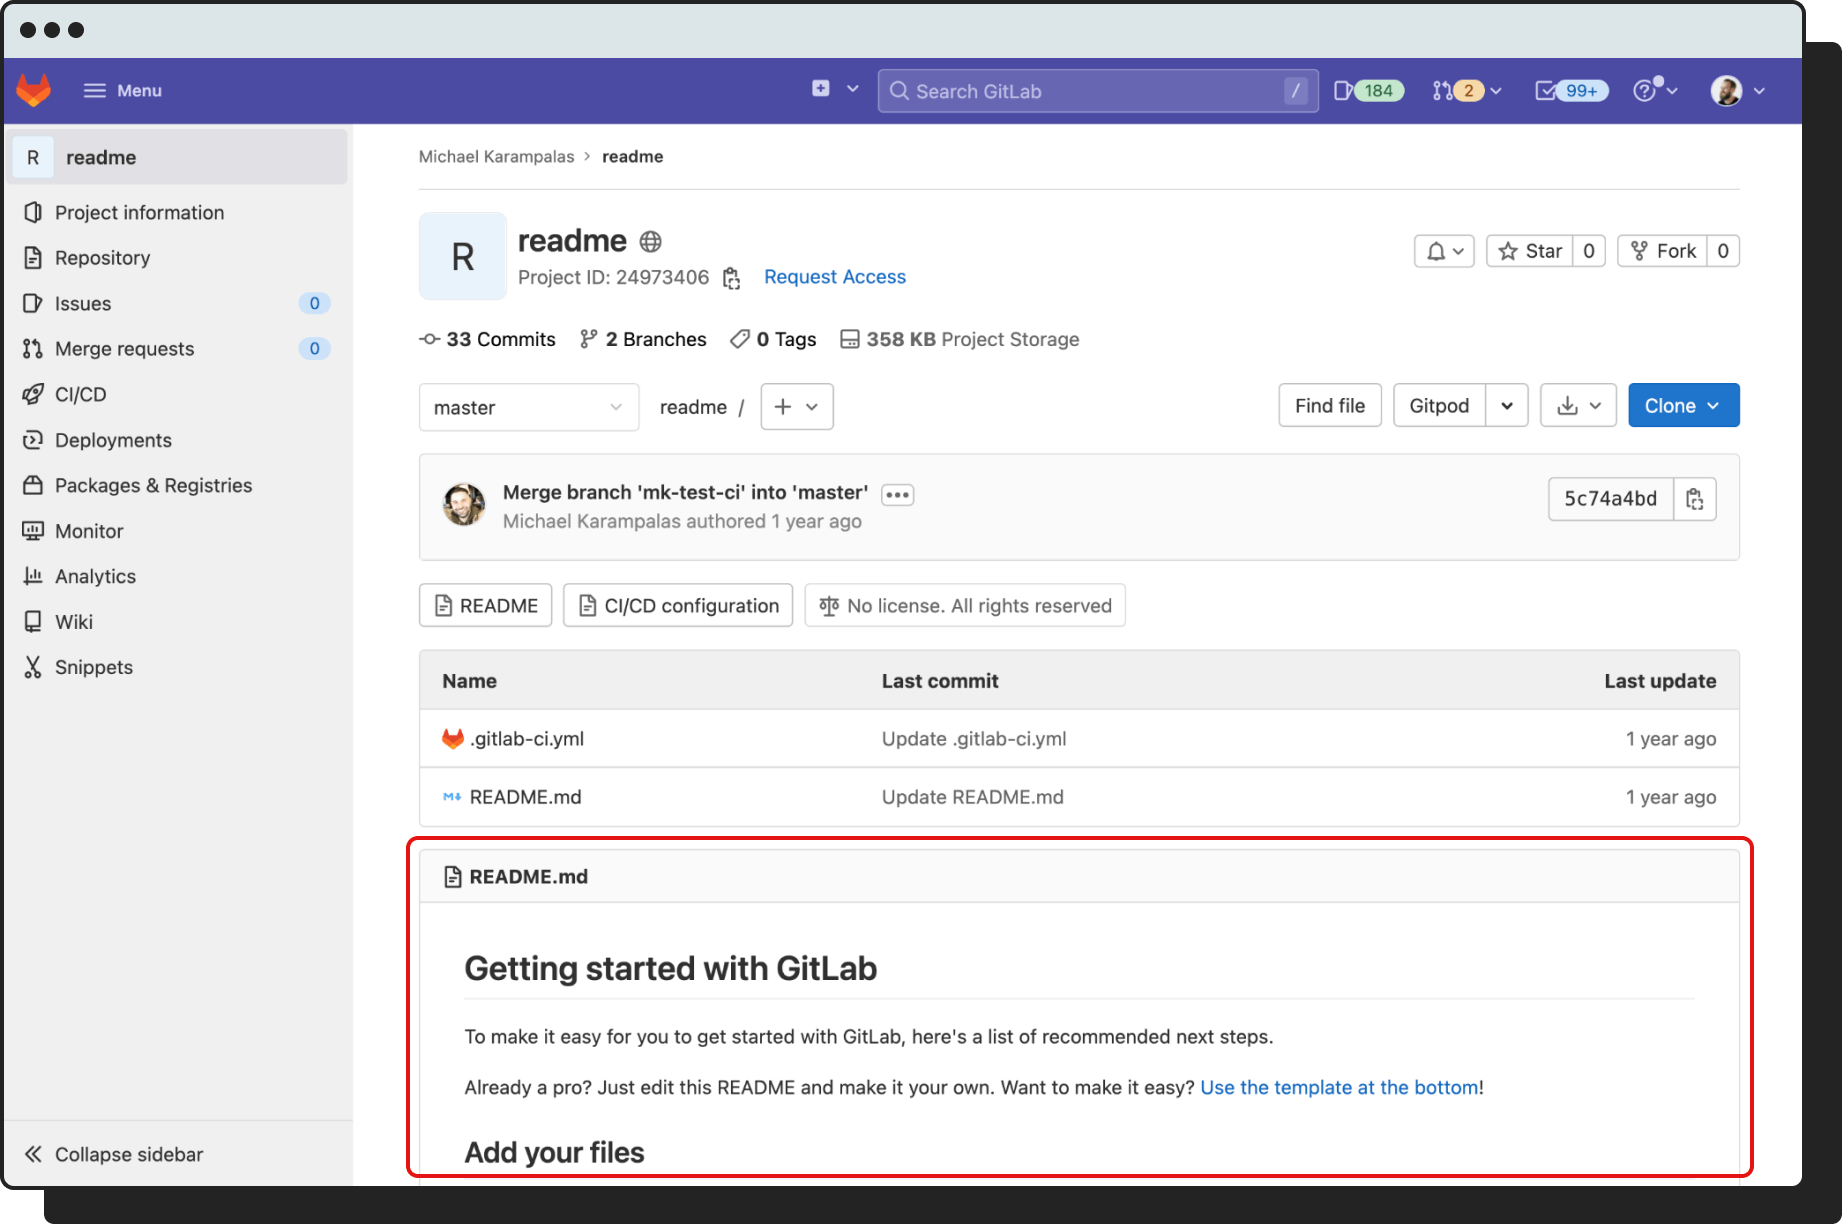
Task: Click commit hash 5c74a4bd
Action: (1610, 499)
